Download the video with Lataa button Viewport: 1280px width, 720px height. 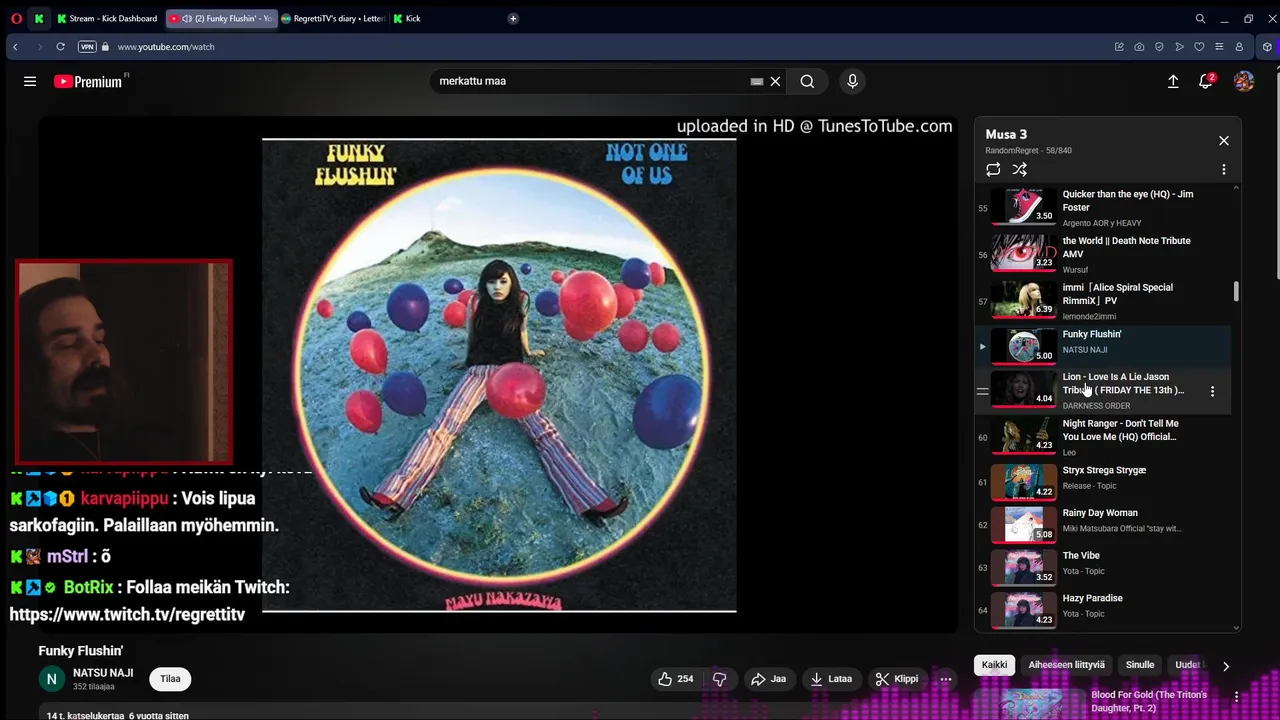(x=831, y=679)
